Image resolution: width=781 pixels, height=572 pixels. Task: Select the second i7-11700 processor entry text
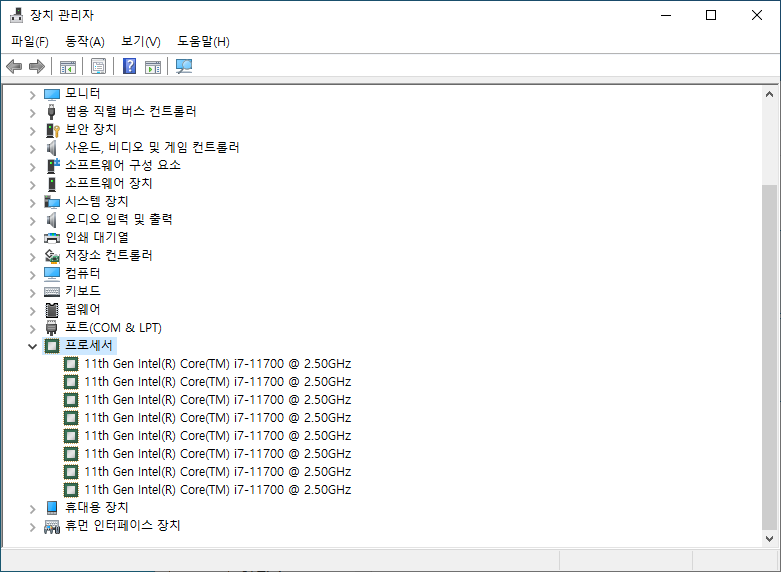[218, 382]
